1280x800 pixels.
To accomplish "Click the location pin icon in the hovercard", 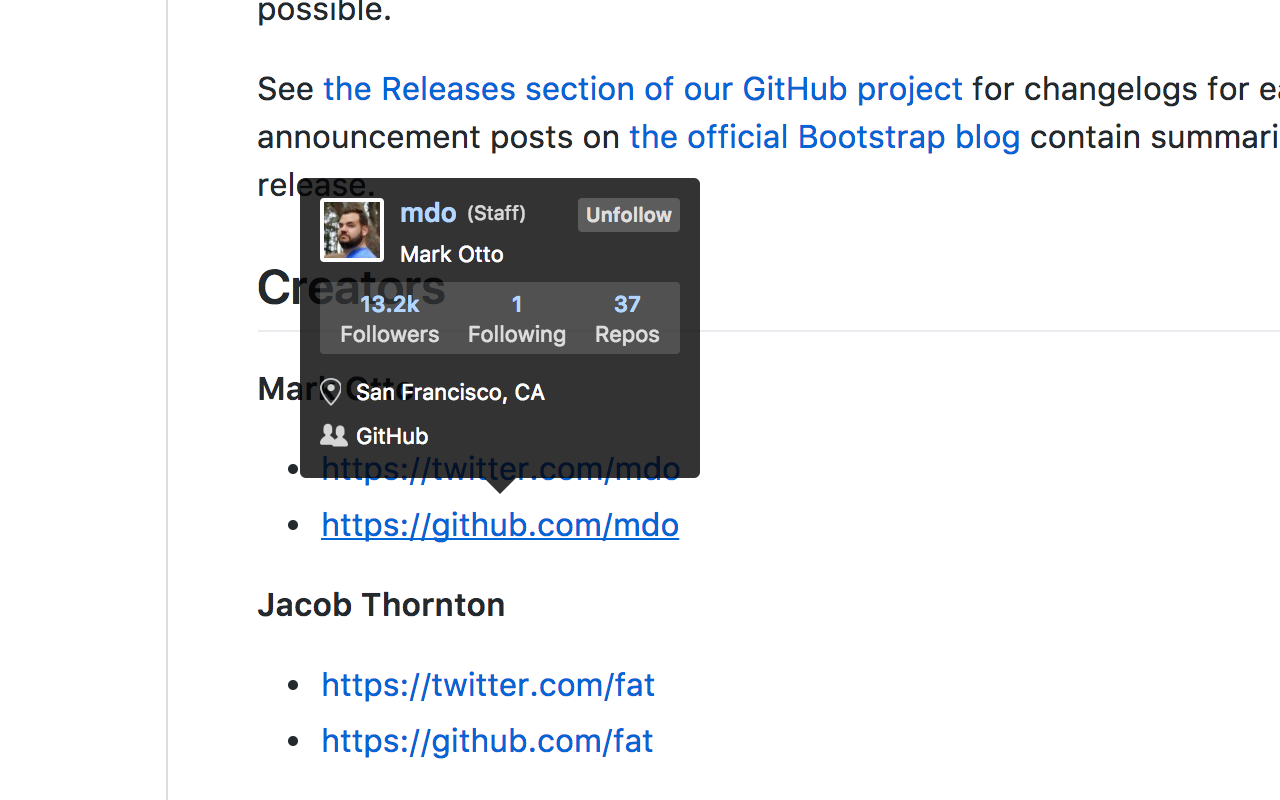I will tap(333, 391).
